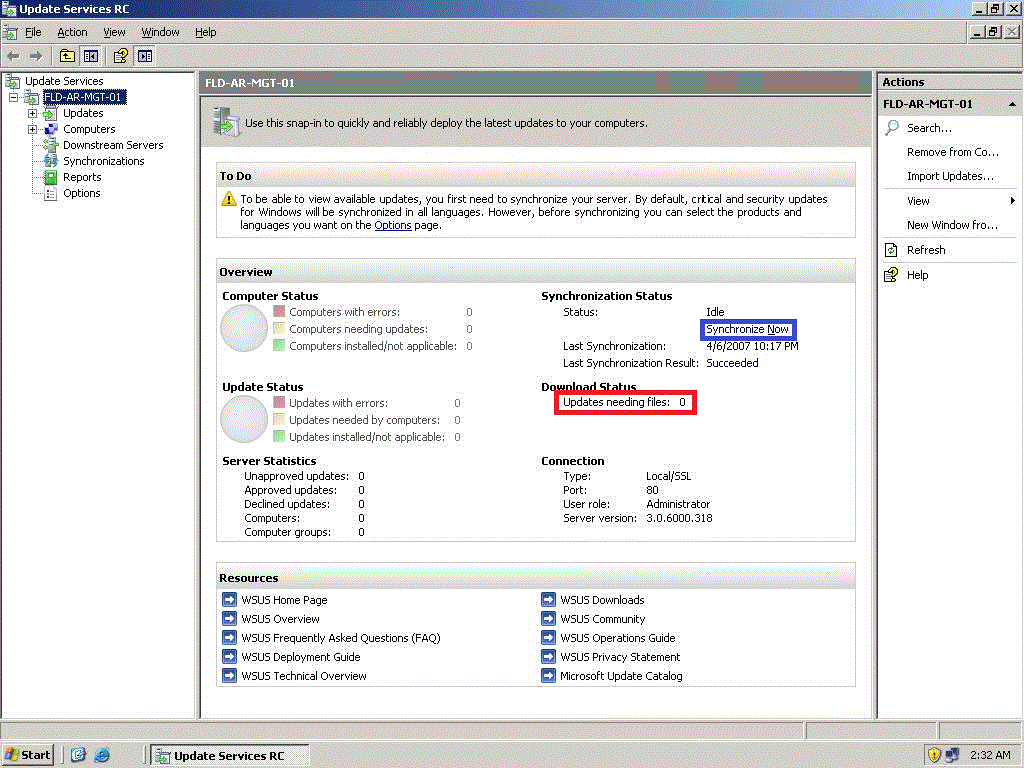The image size is (1024, 768).
Task: Click the Updates node icon in tree
Action: tap(50, 114)
